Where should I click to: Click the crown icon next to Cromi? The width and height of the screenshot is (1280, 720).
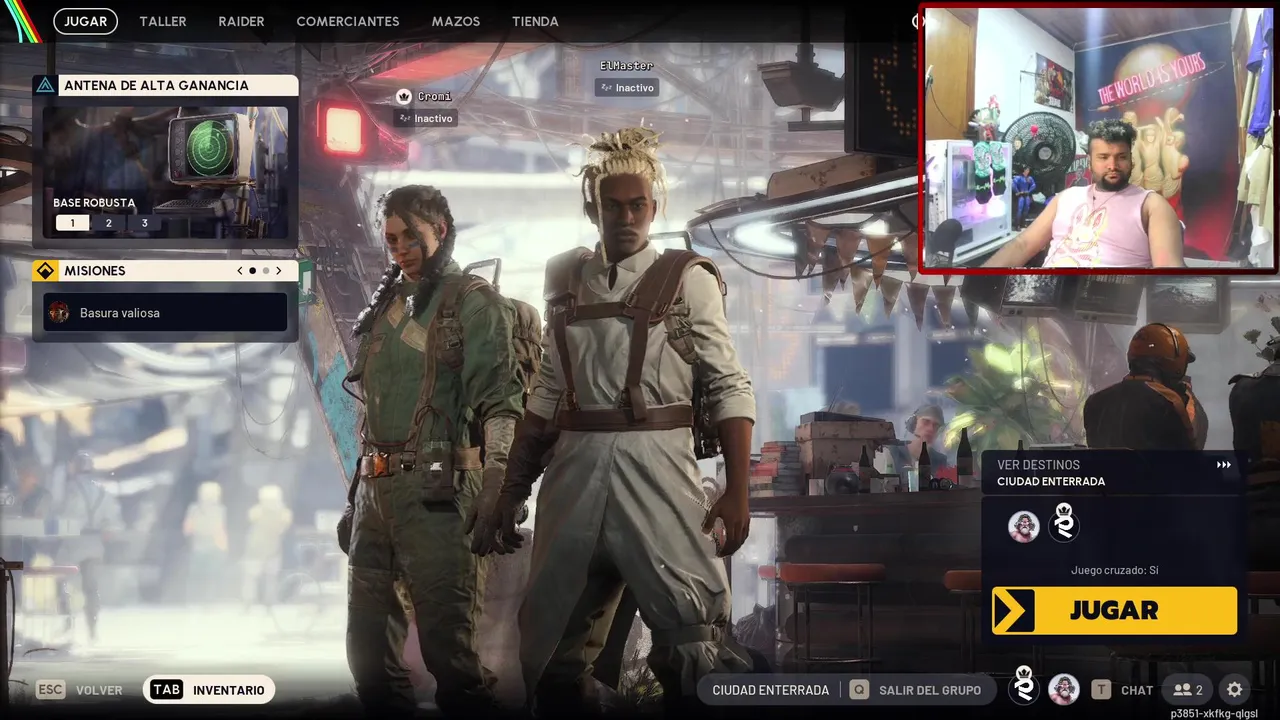point(404,97)
